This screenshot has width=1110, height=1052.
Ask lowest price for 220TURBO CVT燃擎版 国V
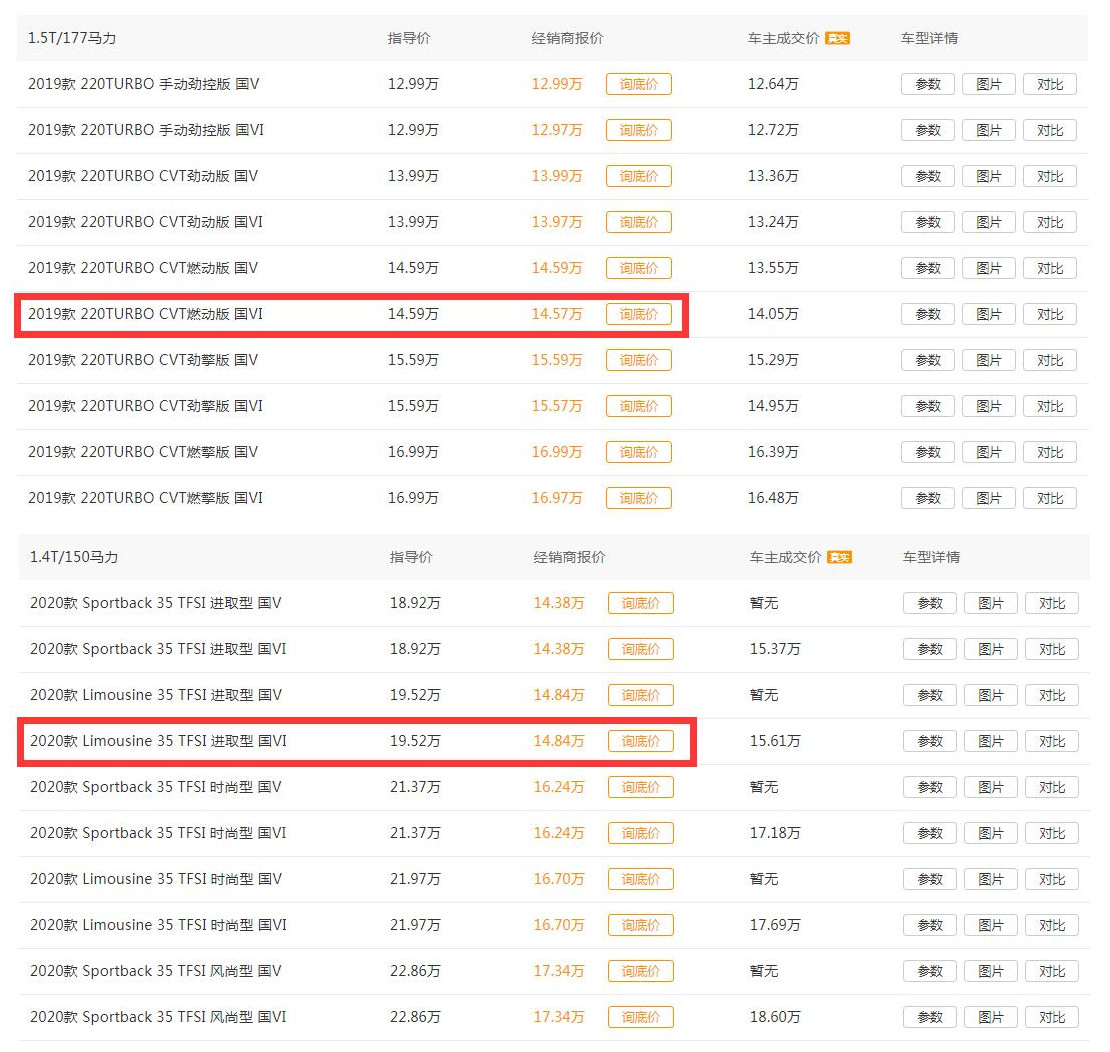tap(639, 452)
